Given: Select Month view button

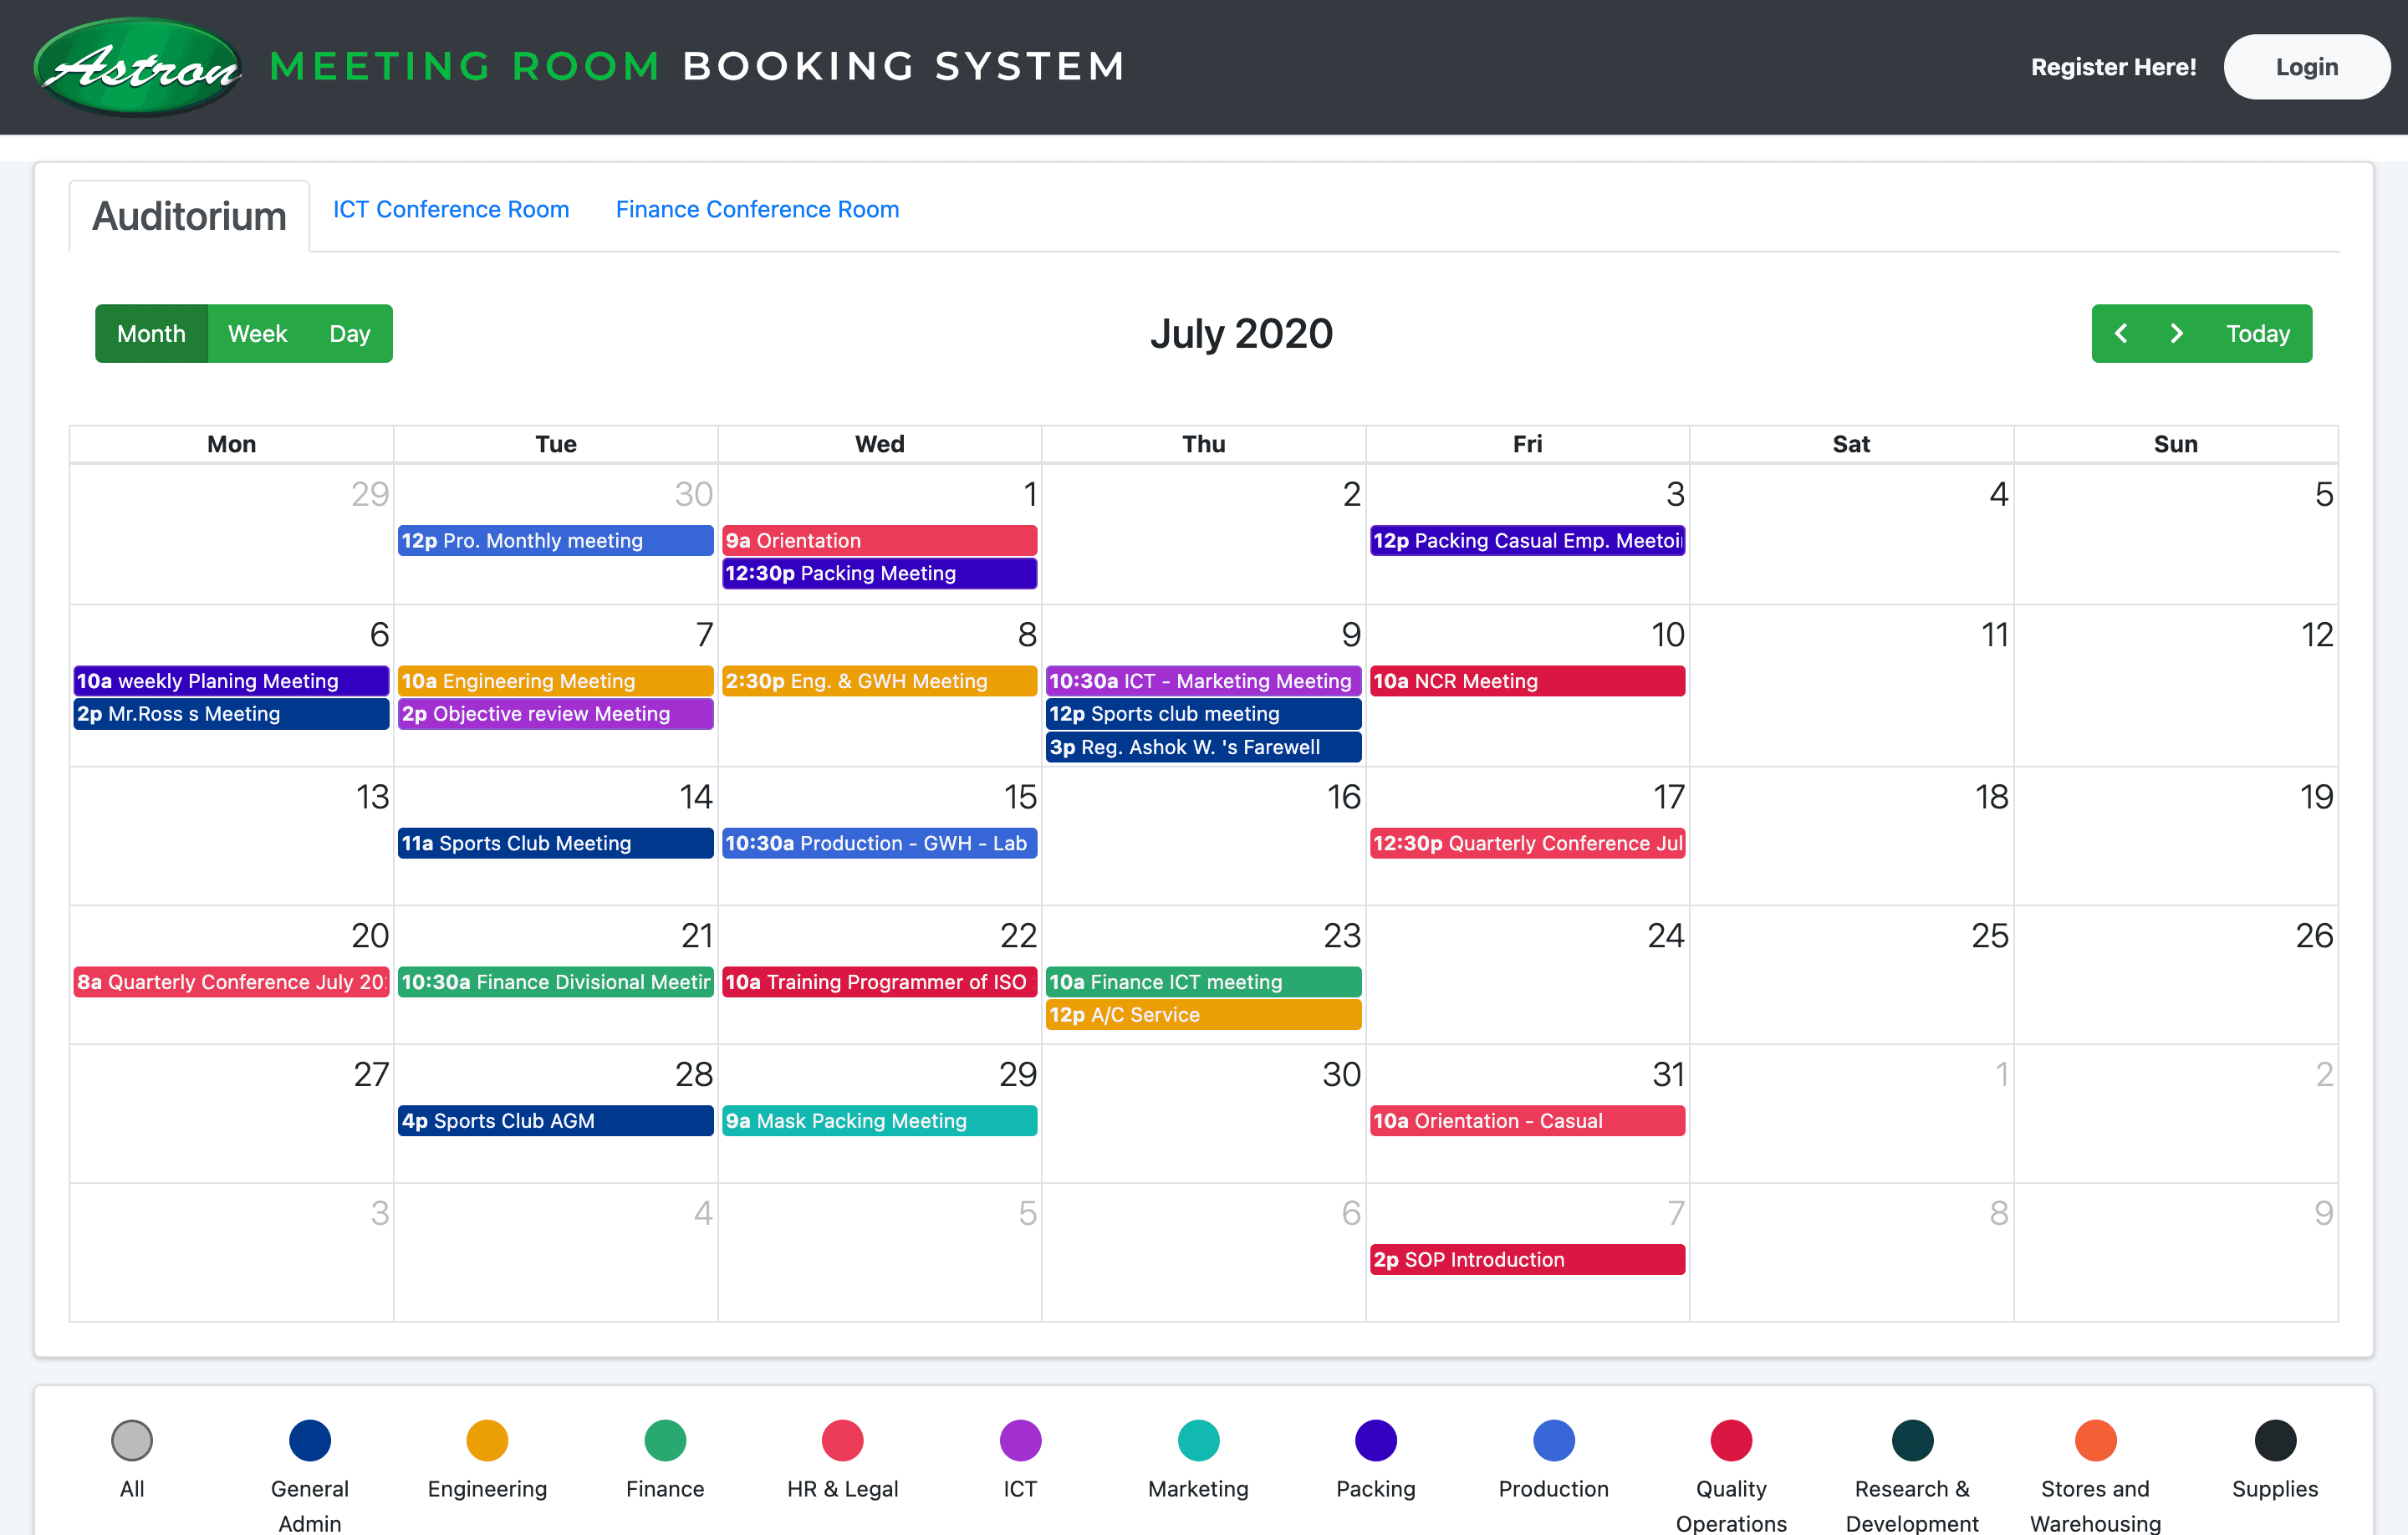Looking at the screenshot, I should coord(151,333).
